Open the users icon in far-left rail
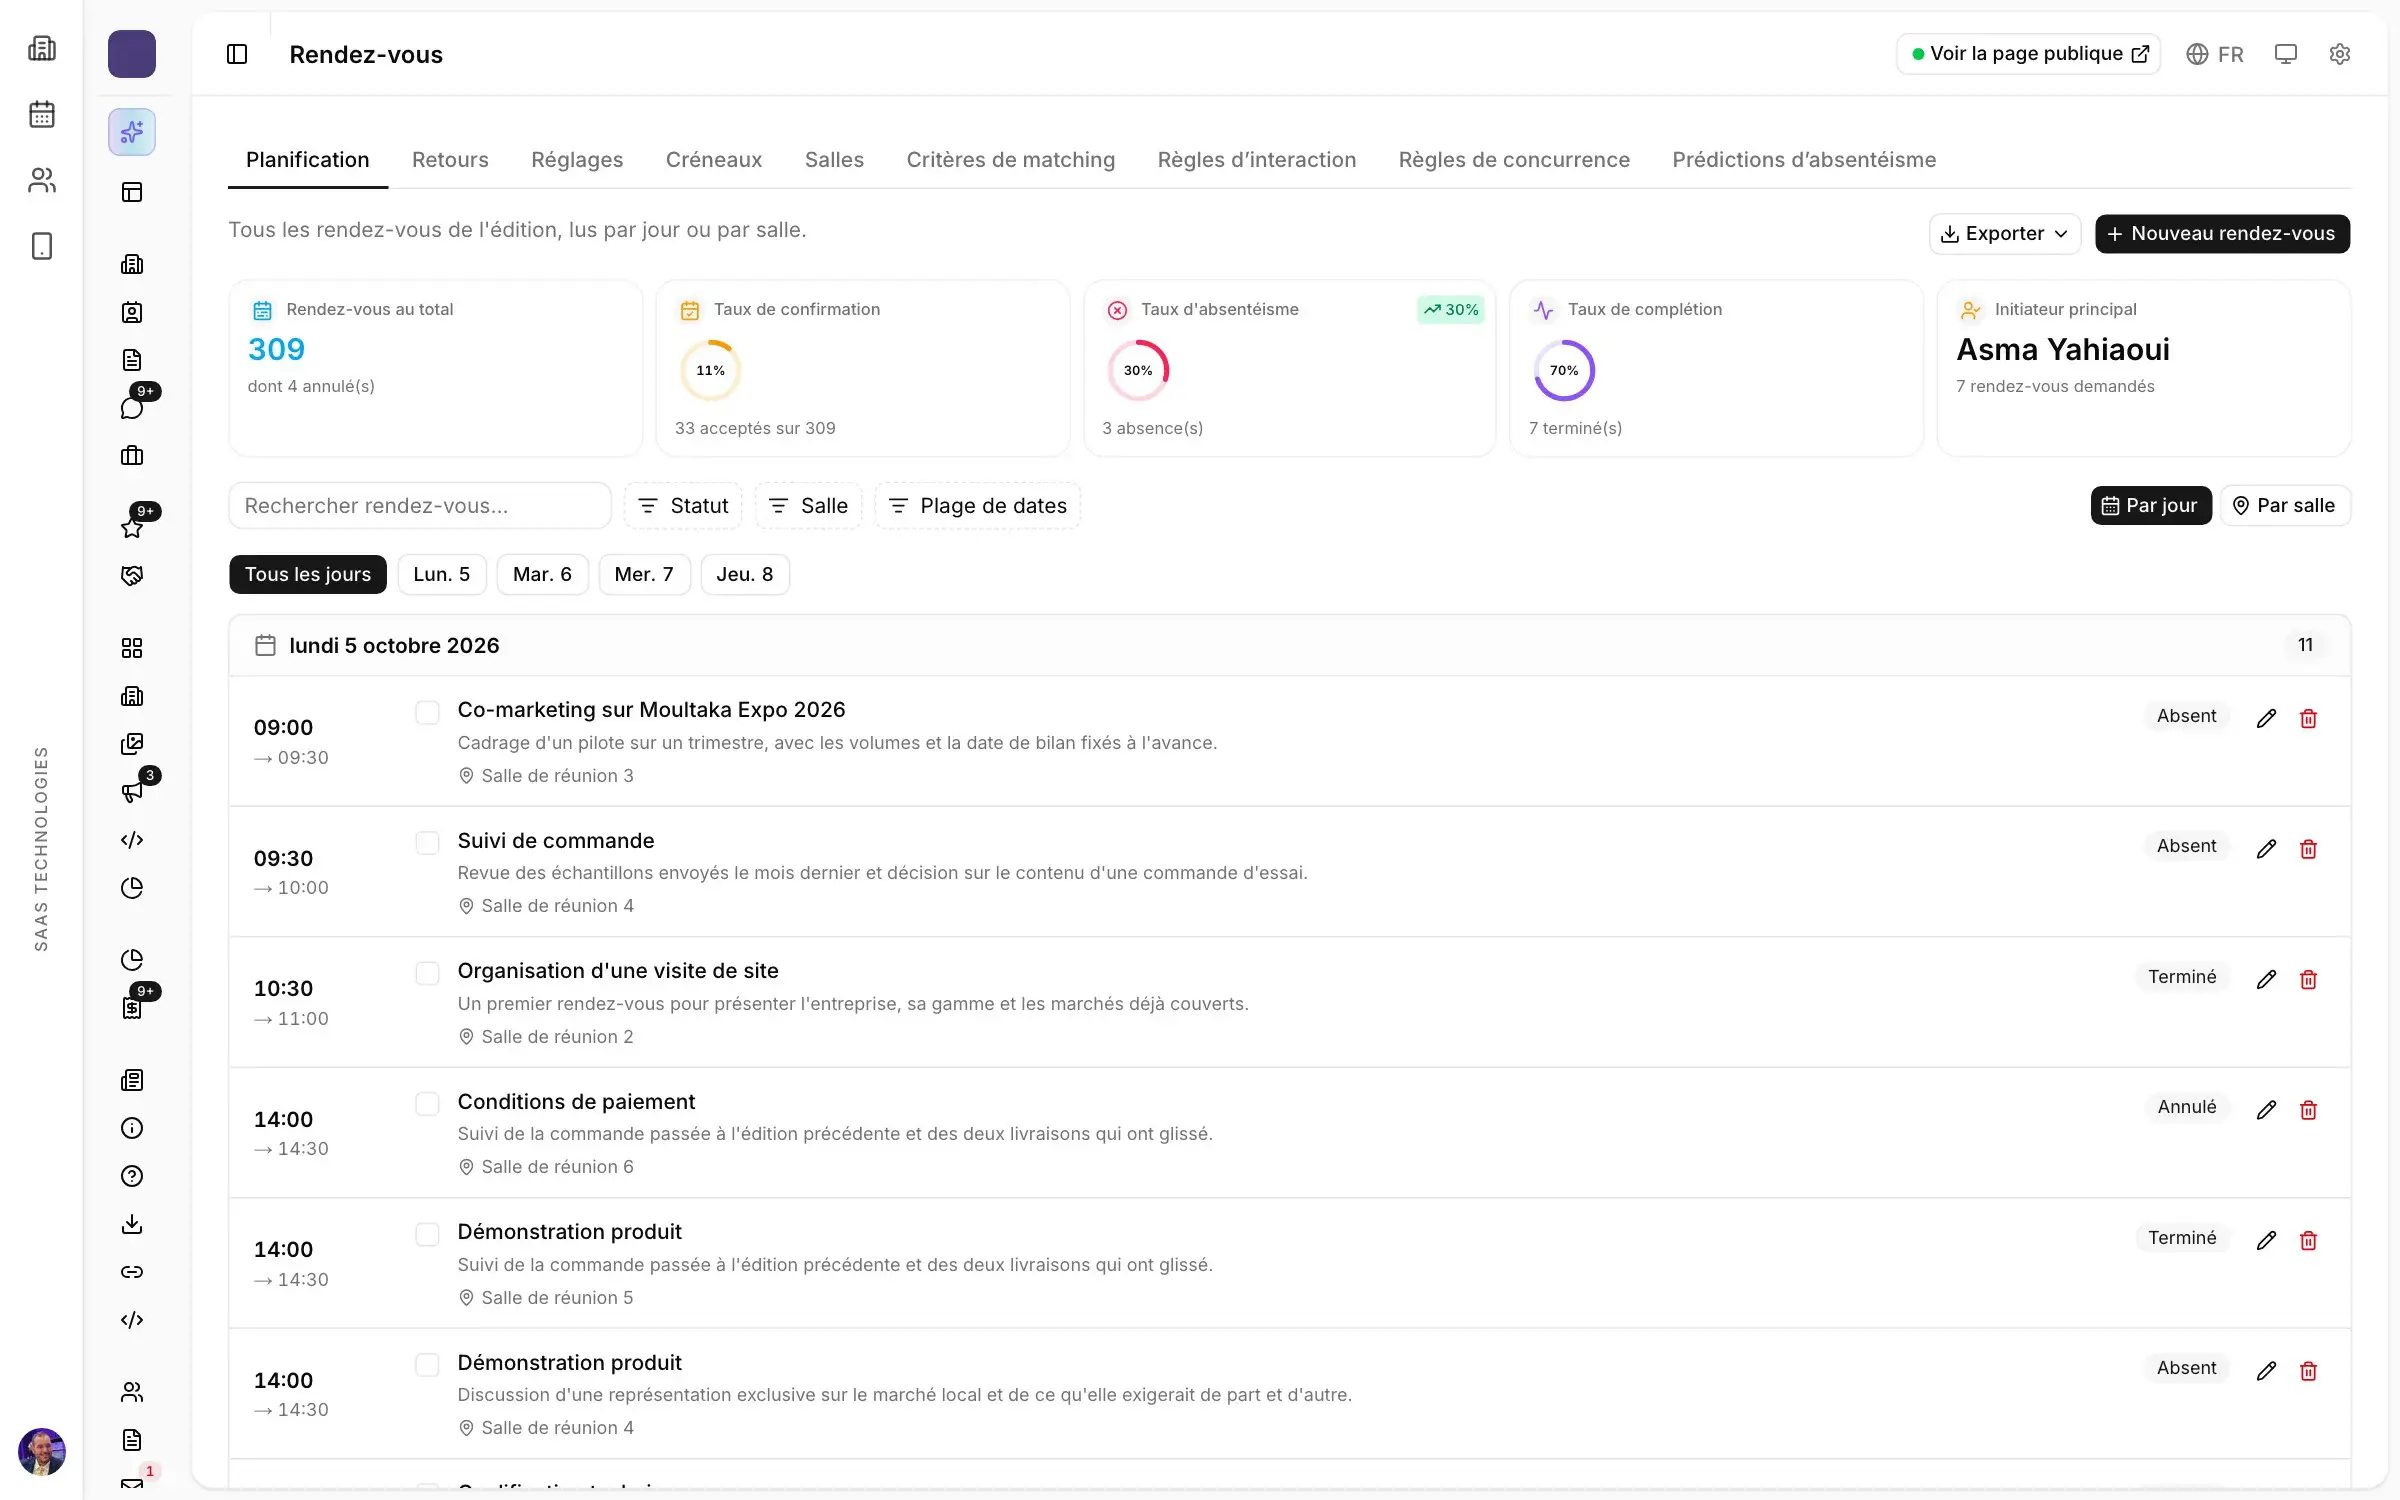This screenshot has width=2400, height=1500. (42, 180)
